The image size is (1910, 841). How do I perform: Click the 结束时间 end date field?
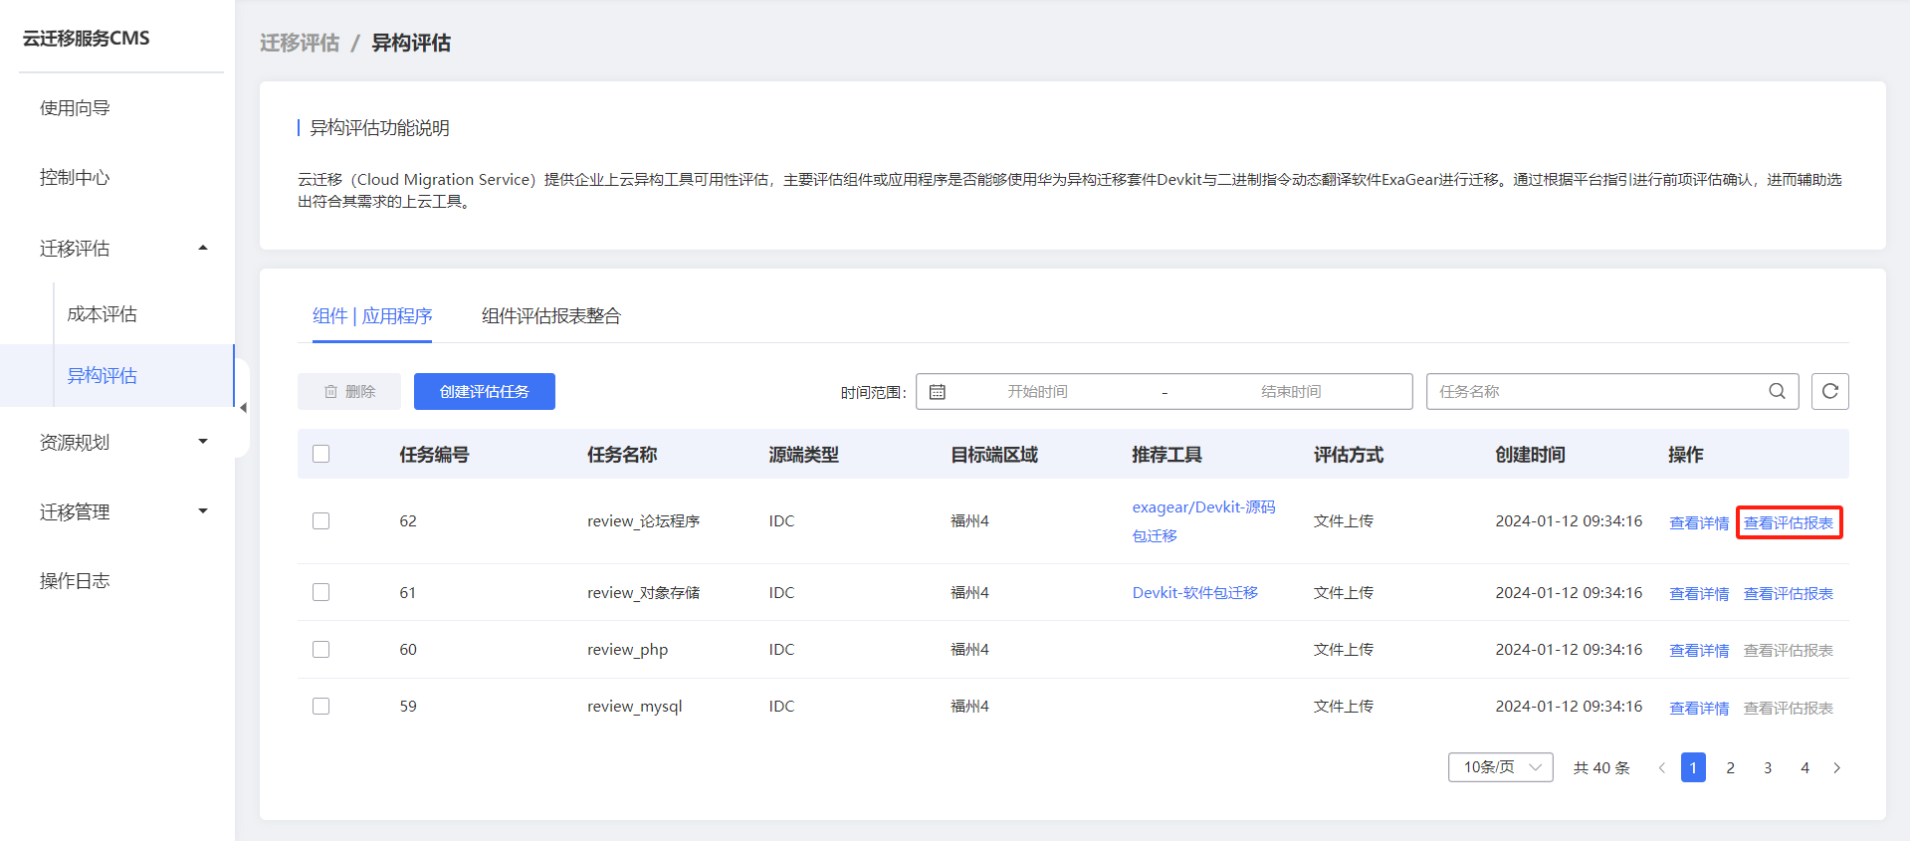click(x=1290, y=391)
